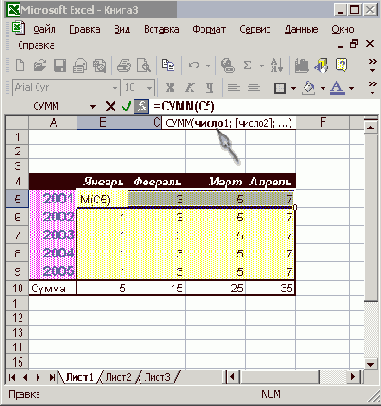Screen dimensions: 381x406
Task: Expand the font size dropdown
Action: (149, 88)
